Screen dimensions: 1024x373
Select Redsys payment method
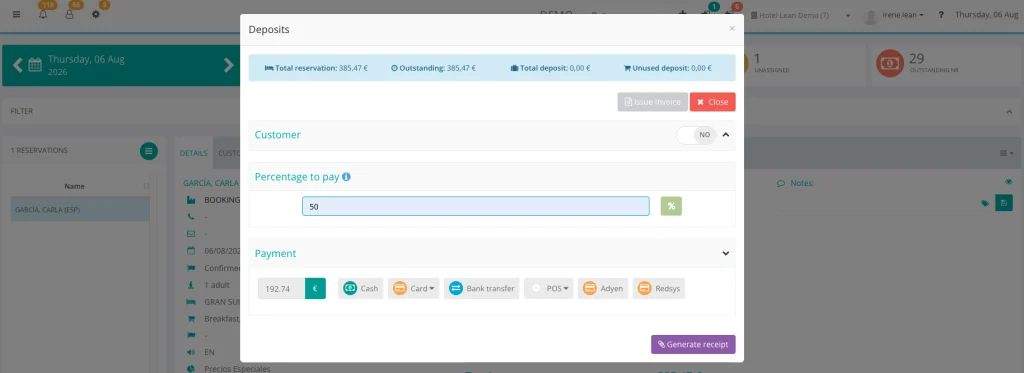click(x=658, y=288)
